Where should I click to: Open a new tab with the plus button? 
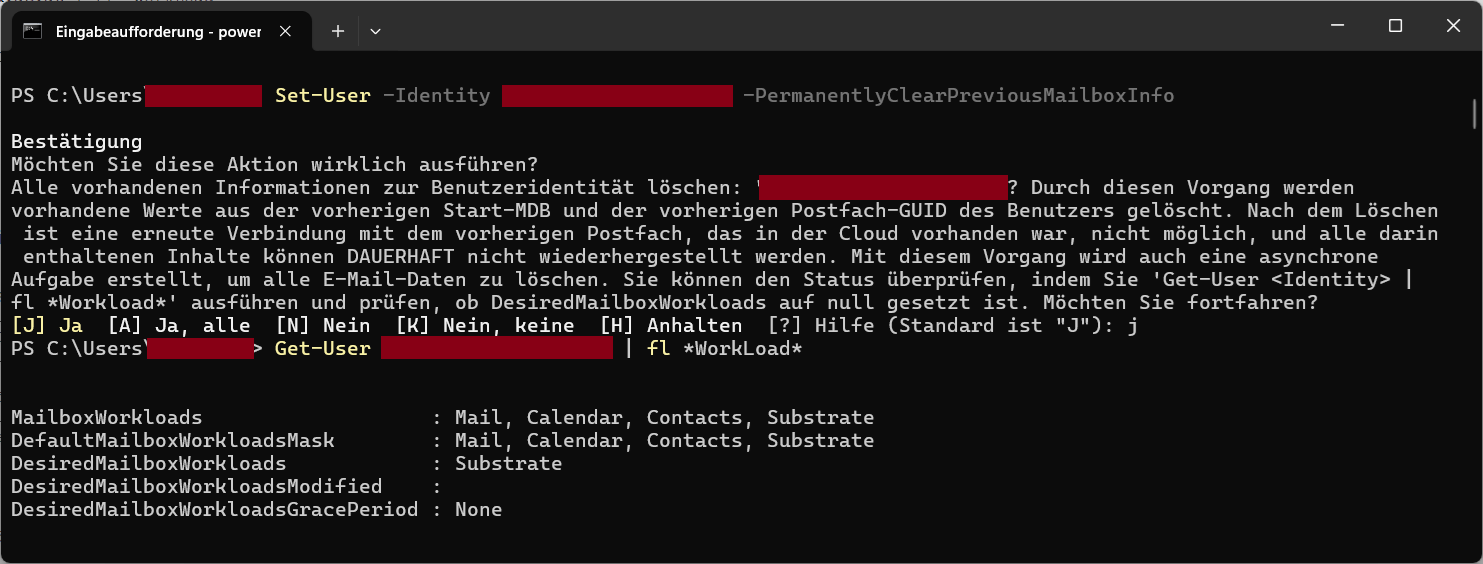pyautogui.click(x=338, y=31)
